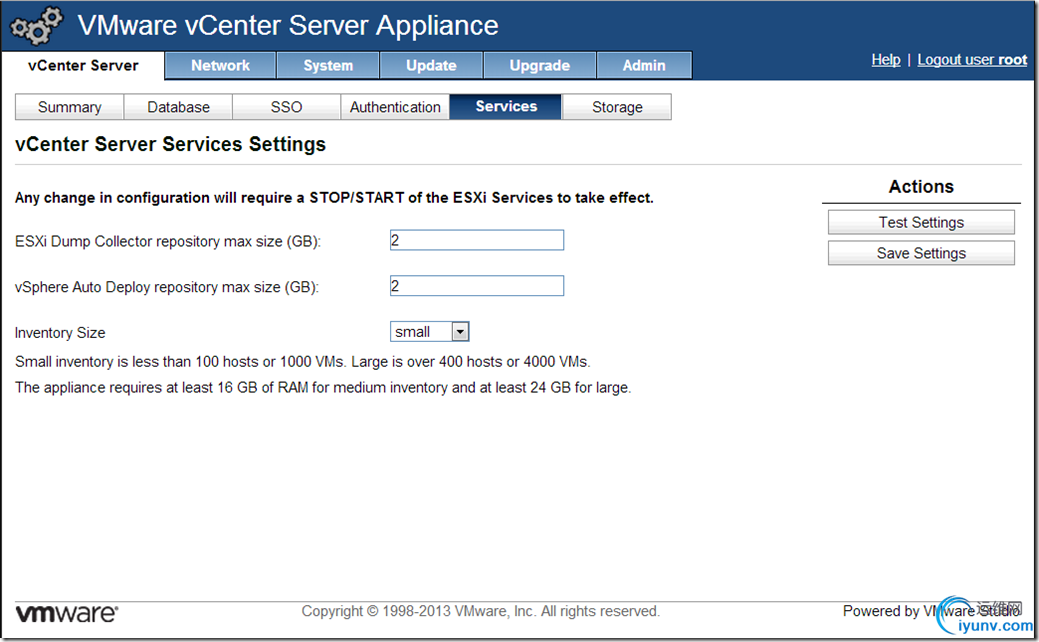Focus the ESXi Dump Collector size field

tap(476, 240)
